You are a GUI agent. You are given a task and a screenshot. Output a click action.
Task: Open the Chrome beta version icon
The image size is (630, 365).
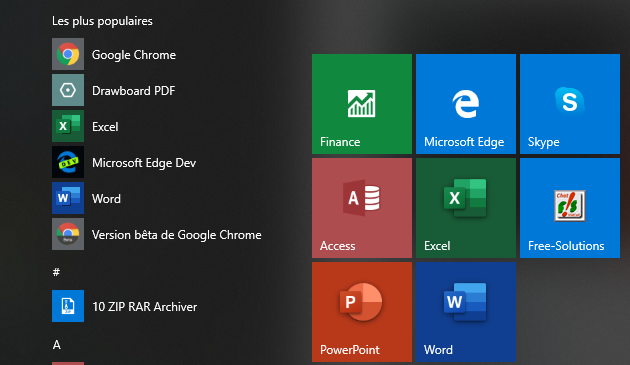click(x=68, y=234)
